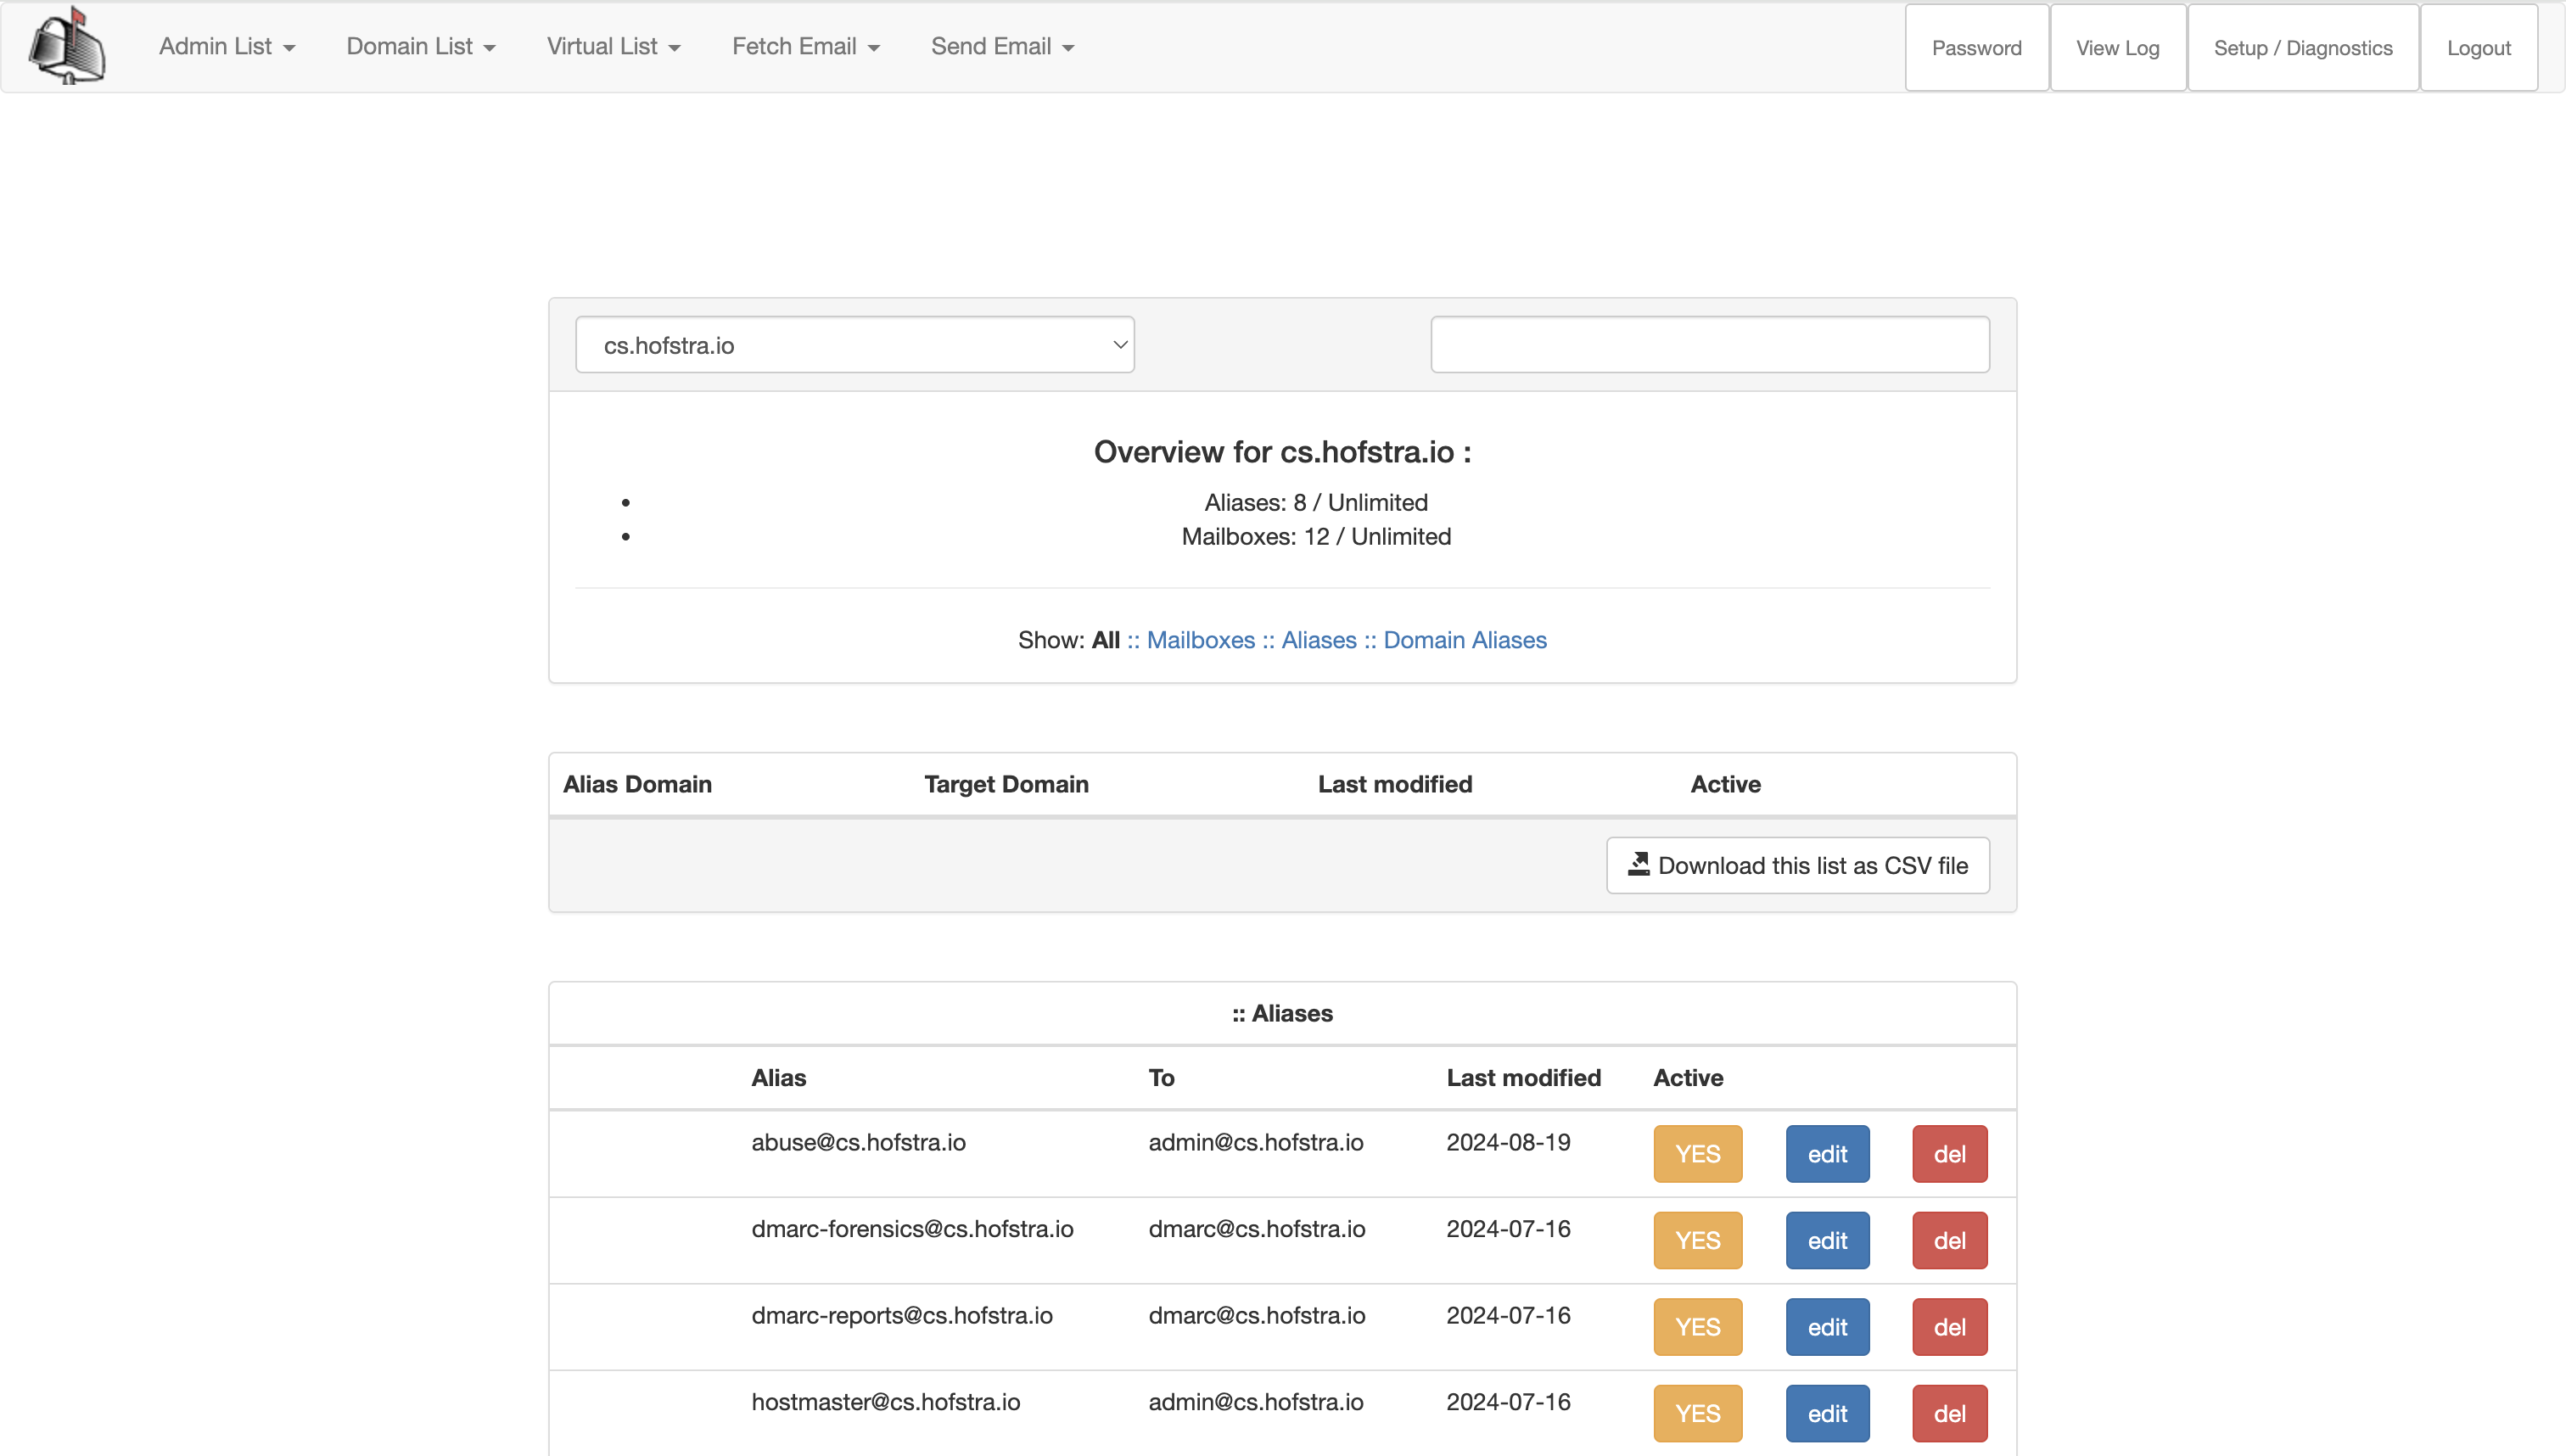
Task: Expand the Domain List dropdown
Action: click(x=420, y=47)
